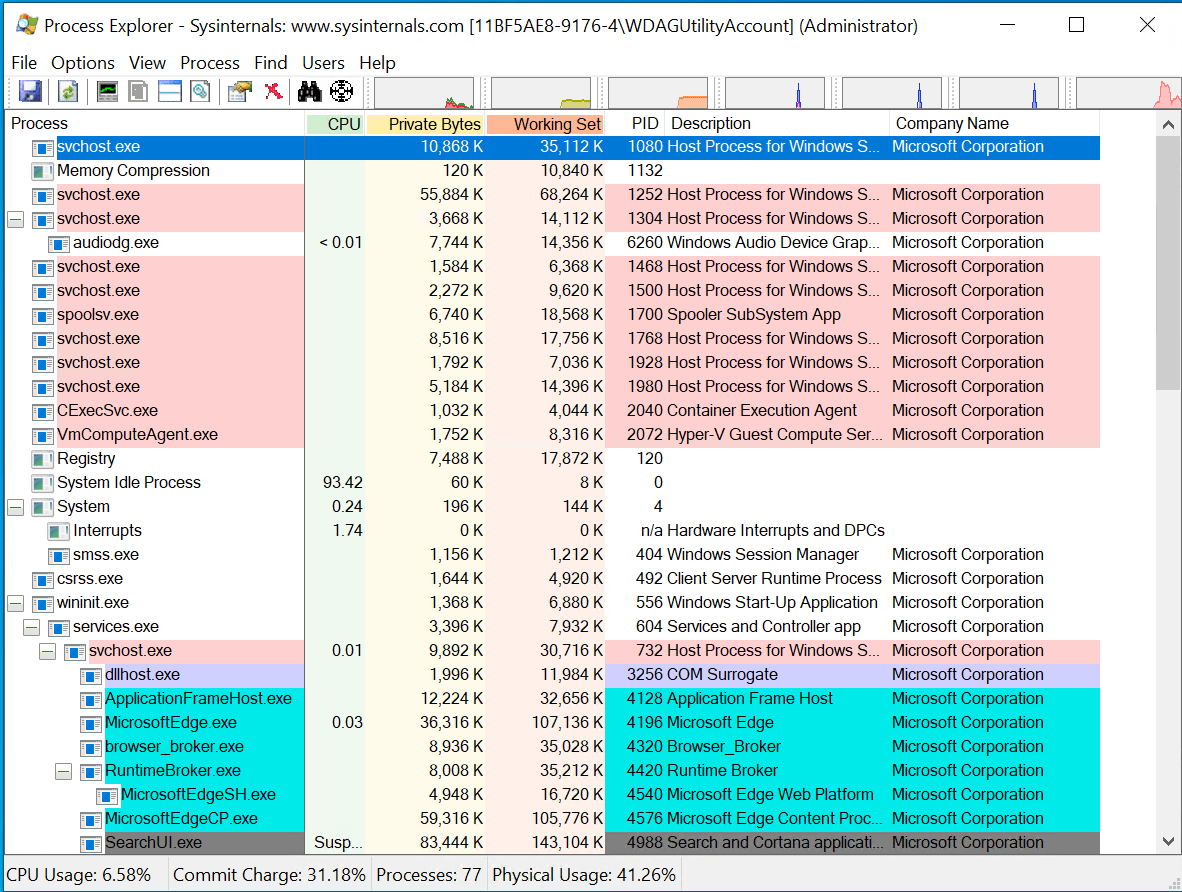This screenshot has height=892, width=1182.
Task: Click the third toolbar mini graph with the orange fill
Action: click(x=659, y=93)
